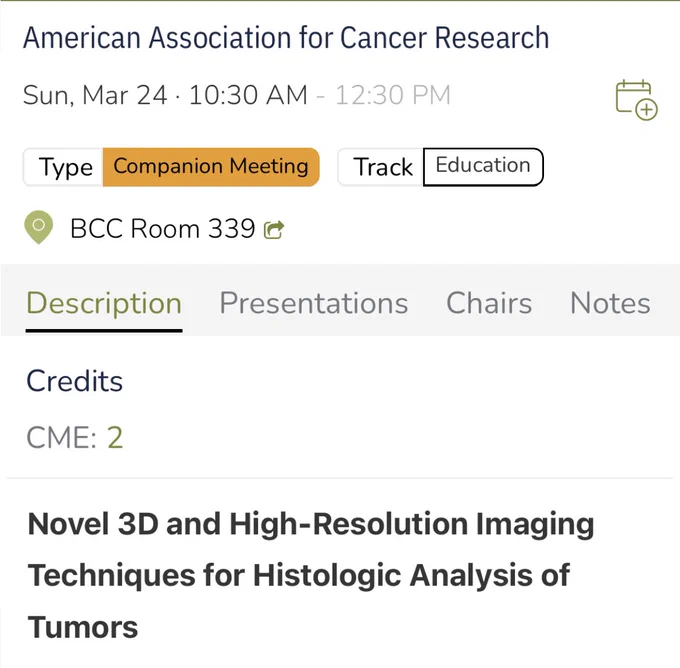Click the Credits heading
Image resolution: width=680 pixels, height=668 pixels.
[75, 381]
